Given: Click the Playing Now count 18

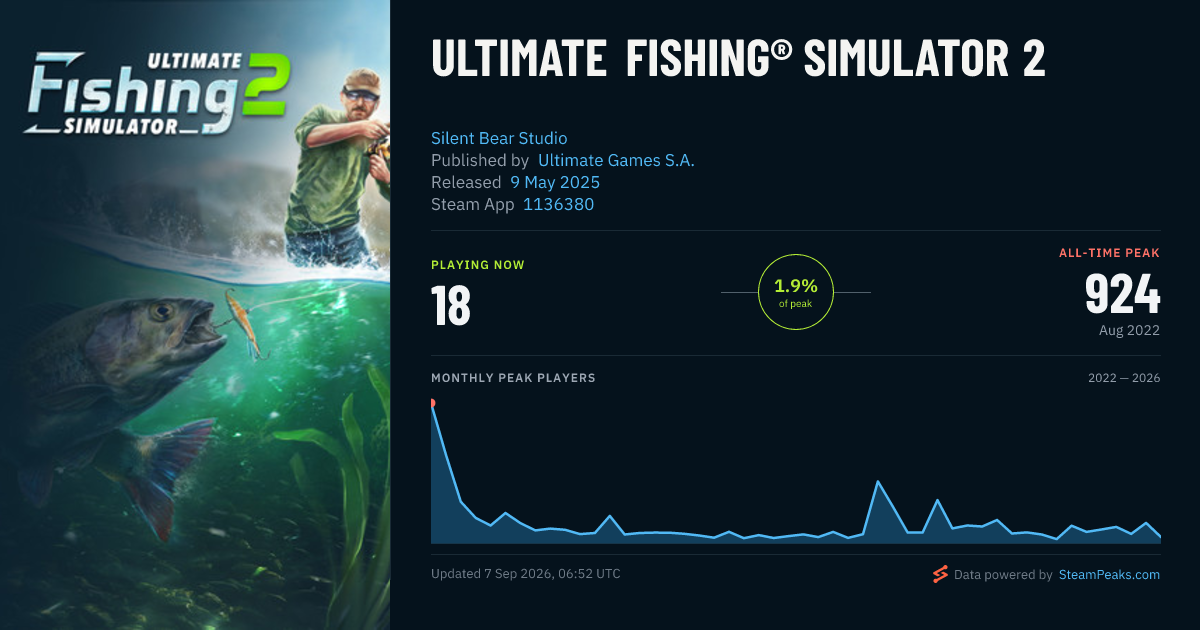Looking at the screenshot, I should click(x=451, y=306).
